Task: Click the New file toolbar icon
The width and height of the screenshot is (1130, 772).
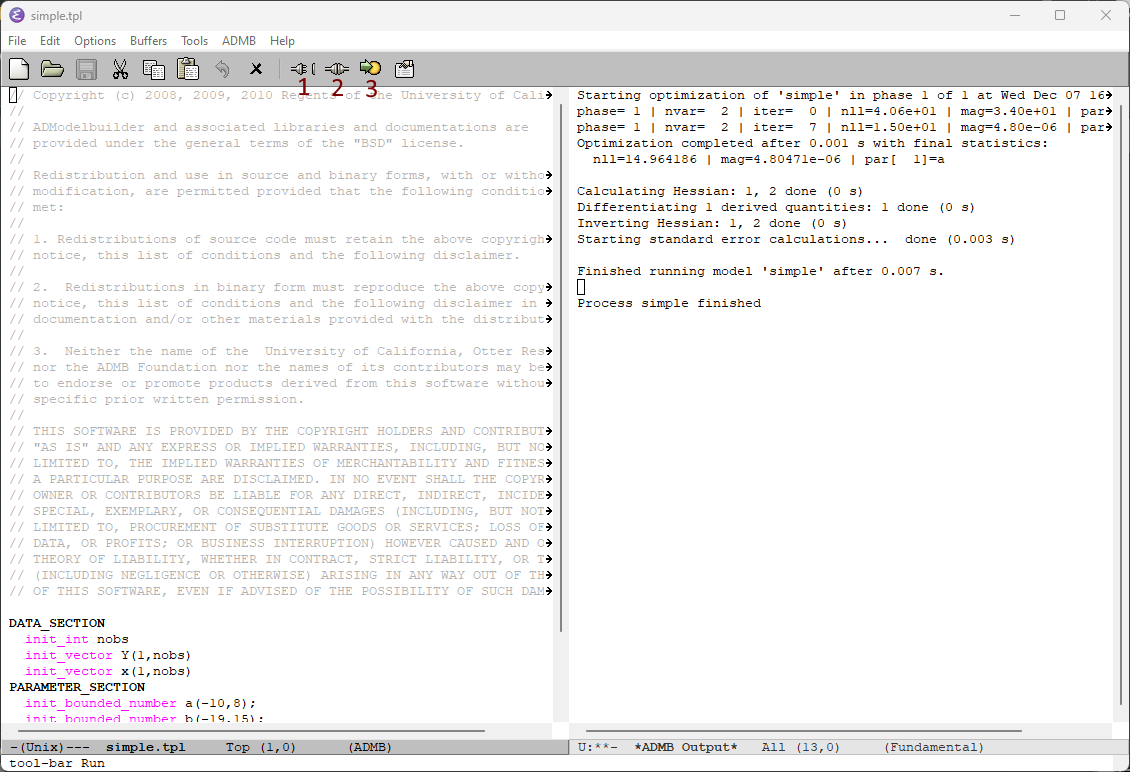Action: (x=19, y=69)
